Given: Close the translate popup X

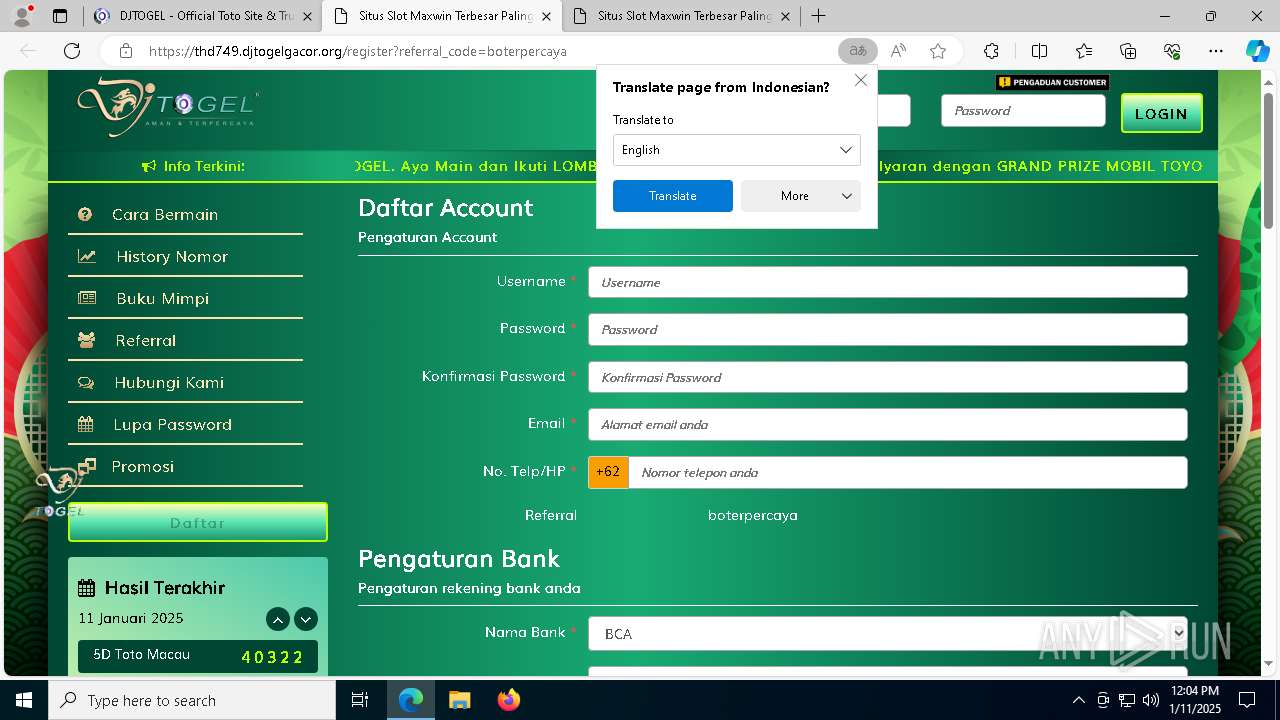Looking at the screenshot, I should coord(860,80).
